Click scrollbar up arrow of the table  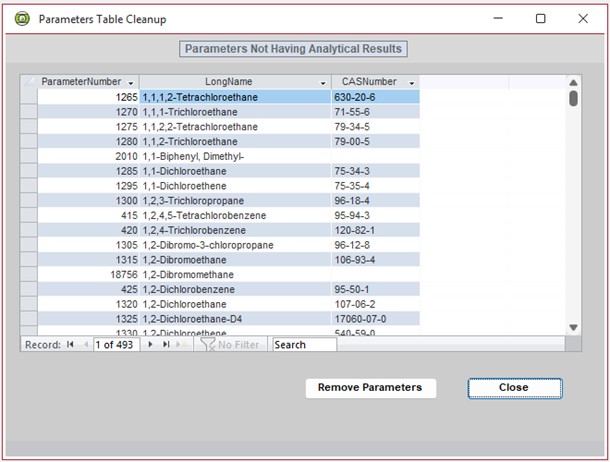[573, 83]
